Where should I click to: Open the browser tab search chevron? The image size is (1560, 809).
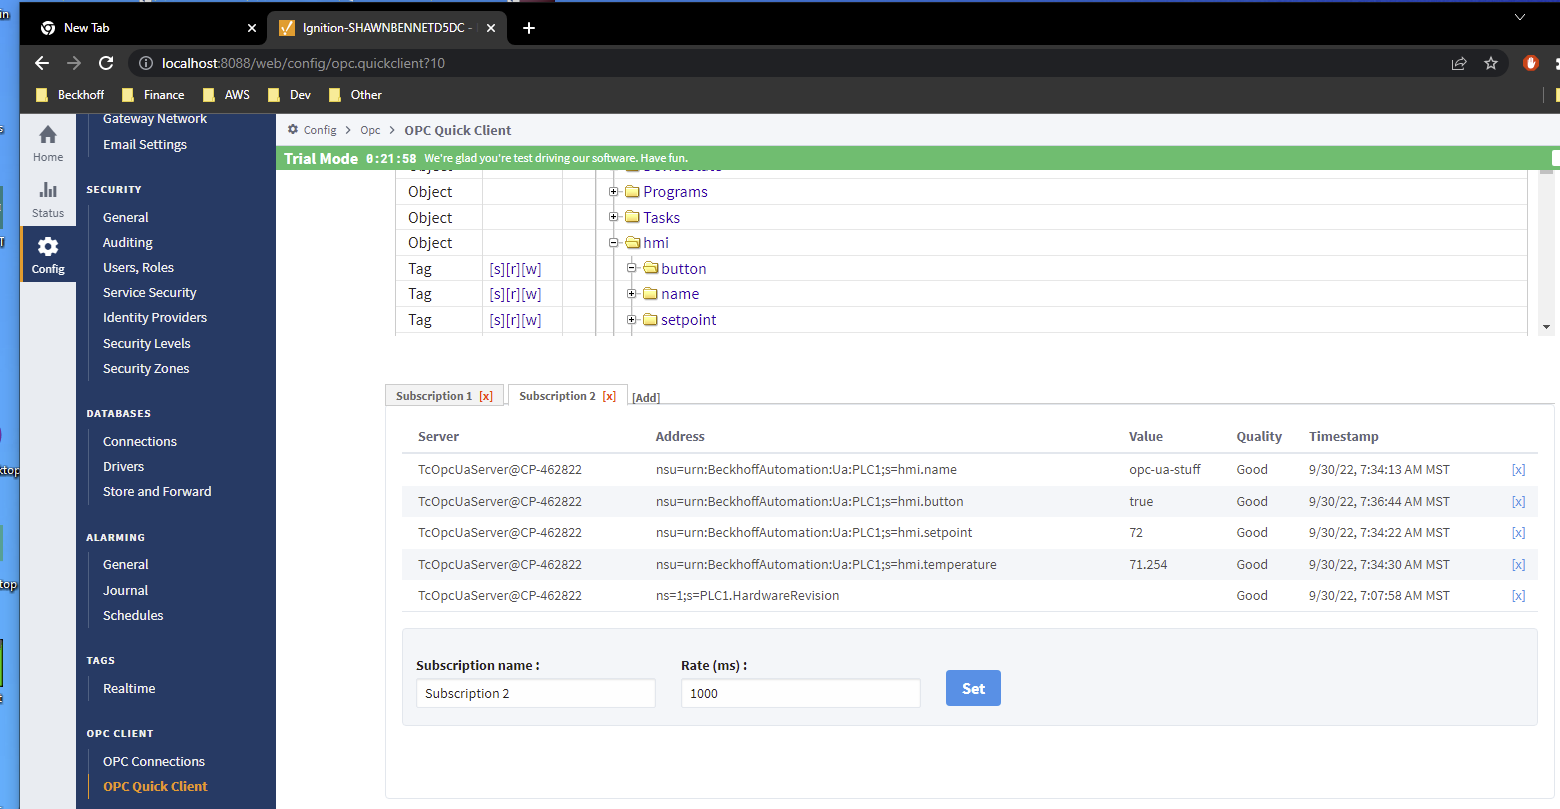(x=1519, y=17)
